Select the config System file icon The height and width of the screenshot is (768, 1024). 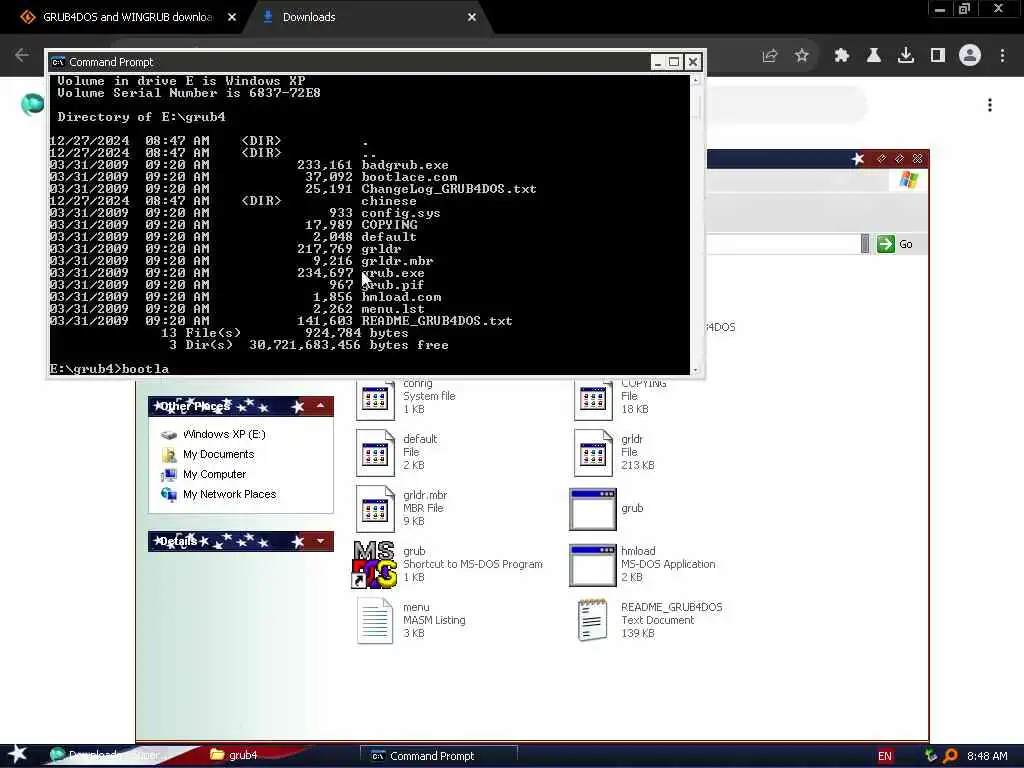tap(375, 398)
